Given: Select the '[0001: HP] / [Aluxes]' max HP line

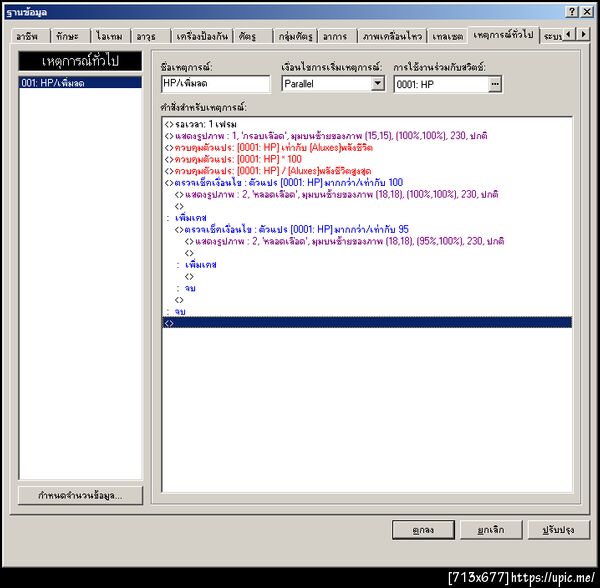Looking at the screenshot, I should click(367, 171).
